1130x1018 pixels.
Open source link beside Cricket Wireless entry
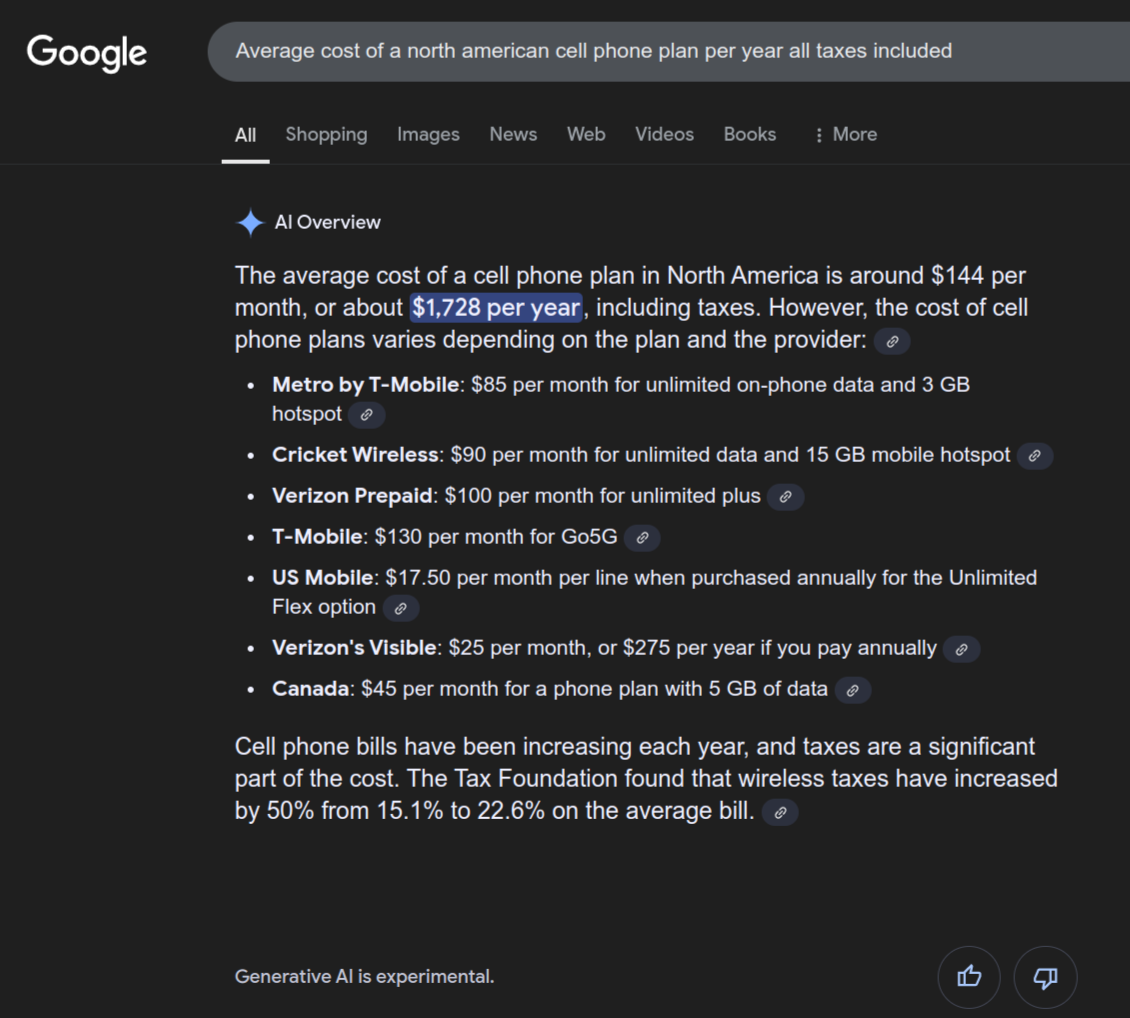pos(1035,456)
